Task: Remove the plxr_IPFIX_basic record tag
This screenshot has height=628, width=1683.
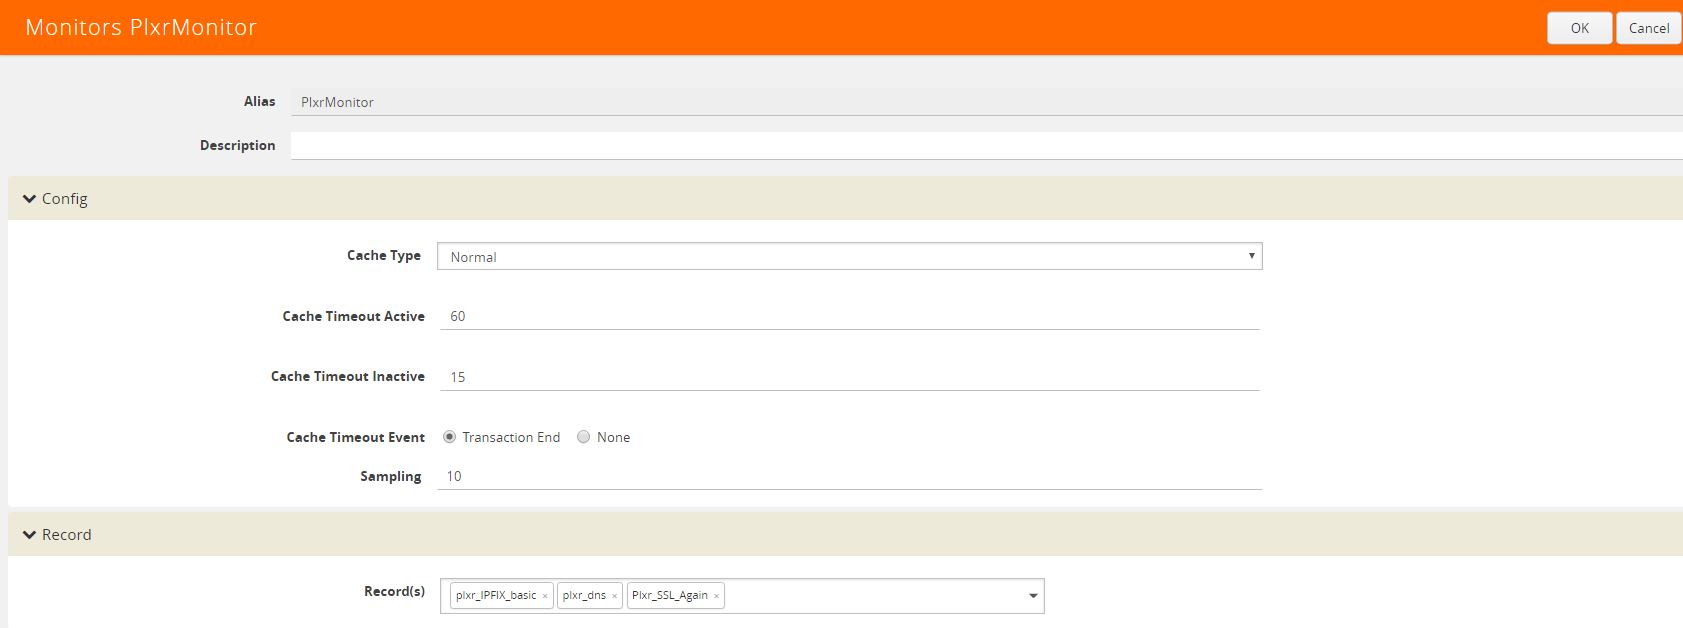Action: [x=545, y=596]
